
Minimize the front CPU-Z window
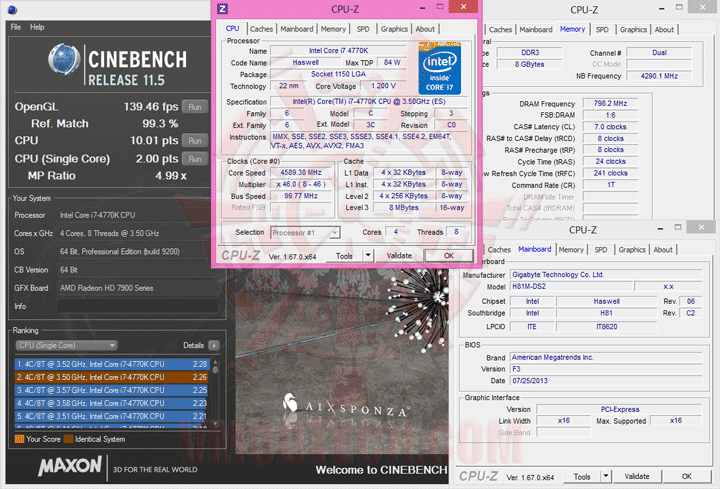(422, 8)
